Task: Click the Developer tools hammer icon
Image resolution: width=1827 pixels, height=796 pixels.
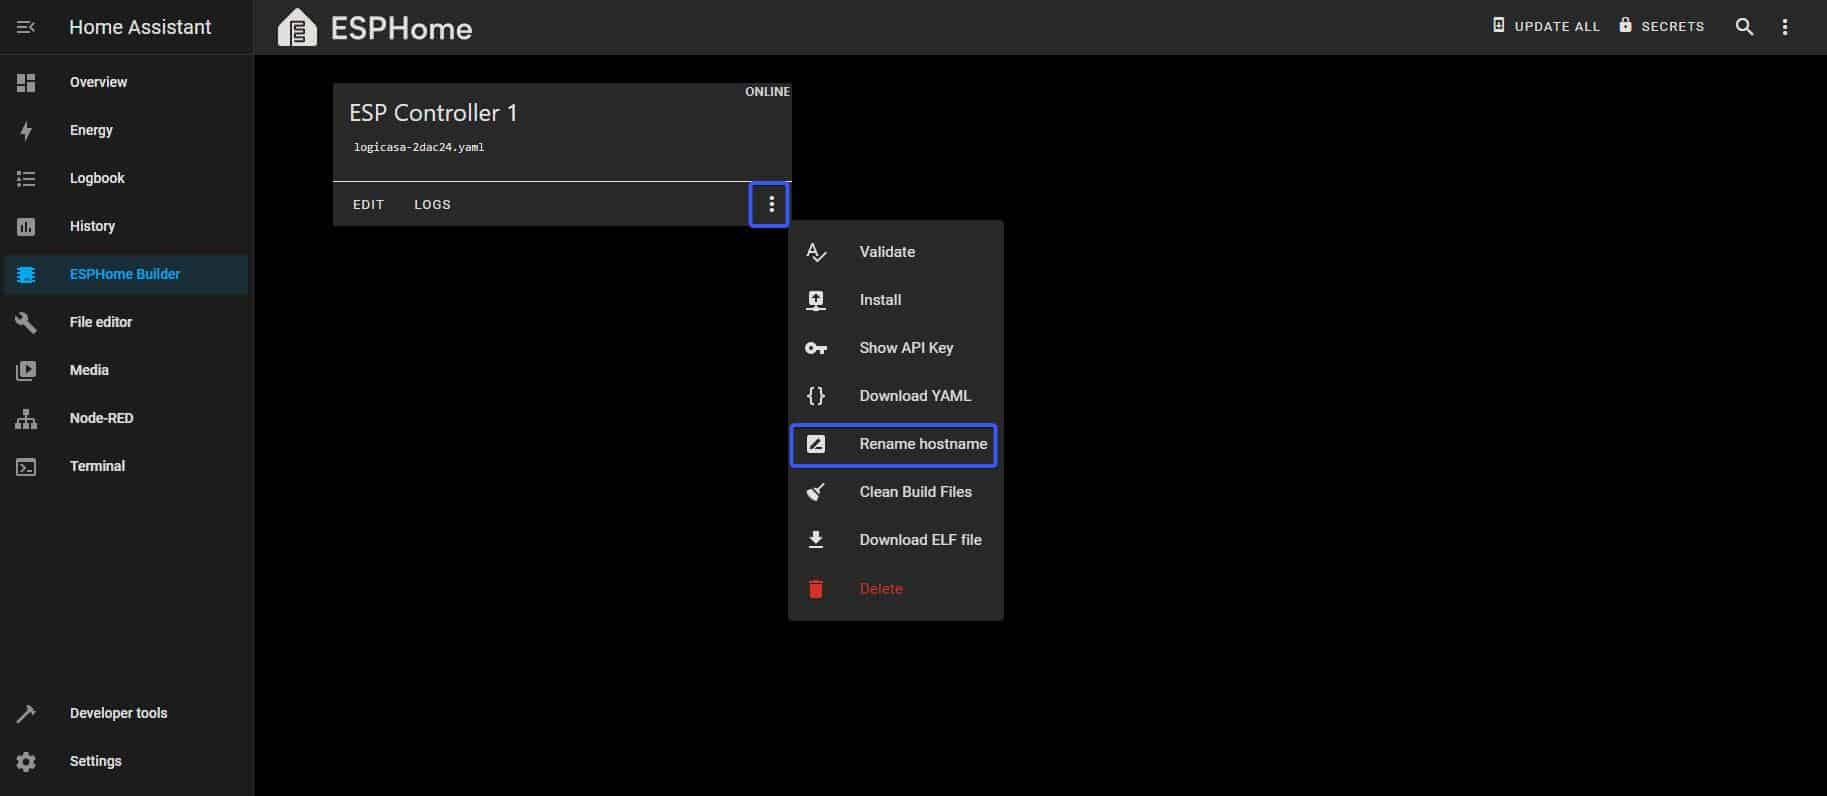Action: (26, 713)
